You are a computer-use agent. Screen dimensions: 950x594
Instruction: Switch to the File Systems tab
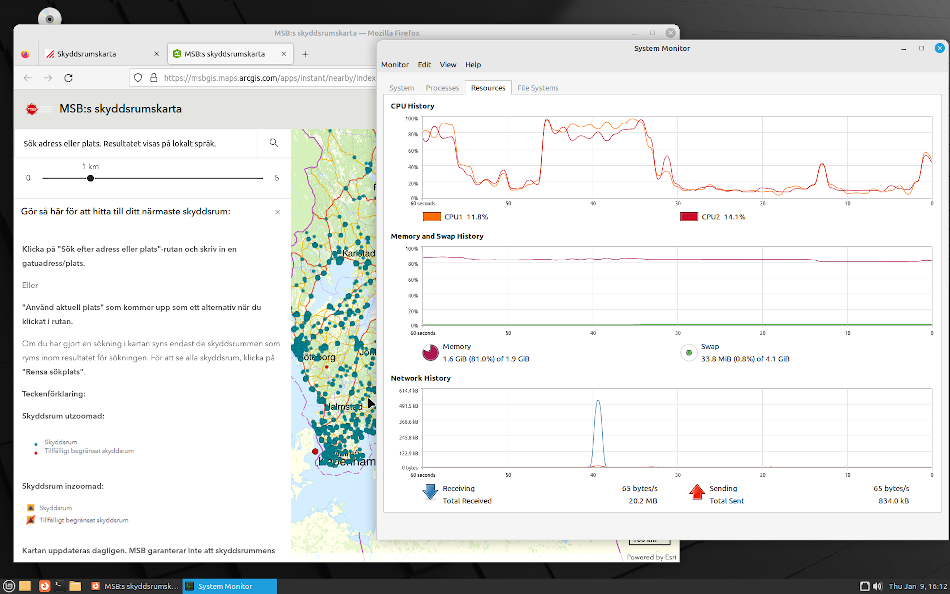pyautogui.click(x=537, y=88)
